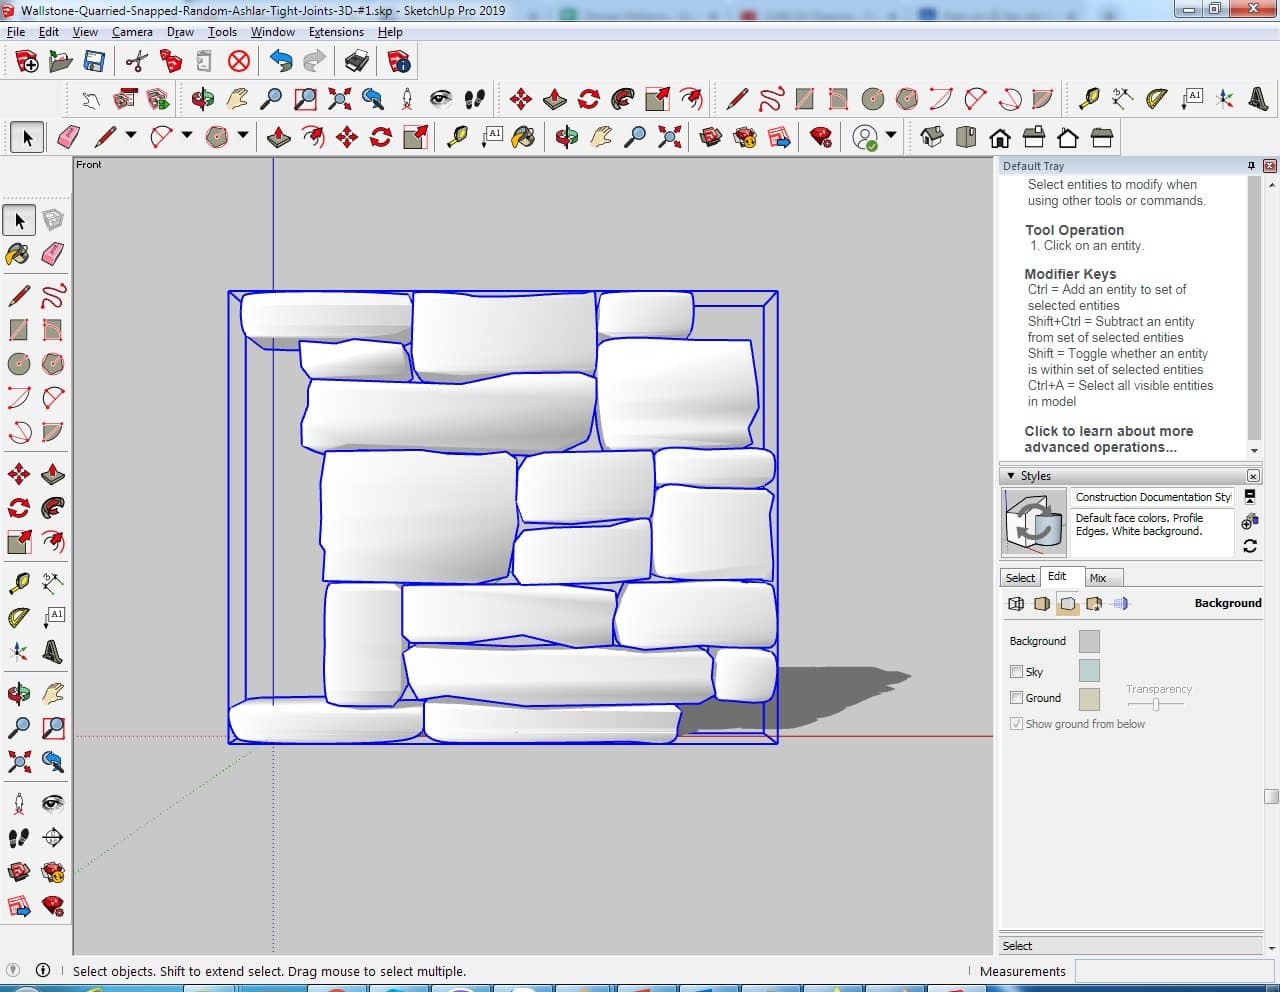This screenshot has height=992, width=1280.
Task: Click the Background color swatch
Action: point(1089,641)
